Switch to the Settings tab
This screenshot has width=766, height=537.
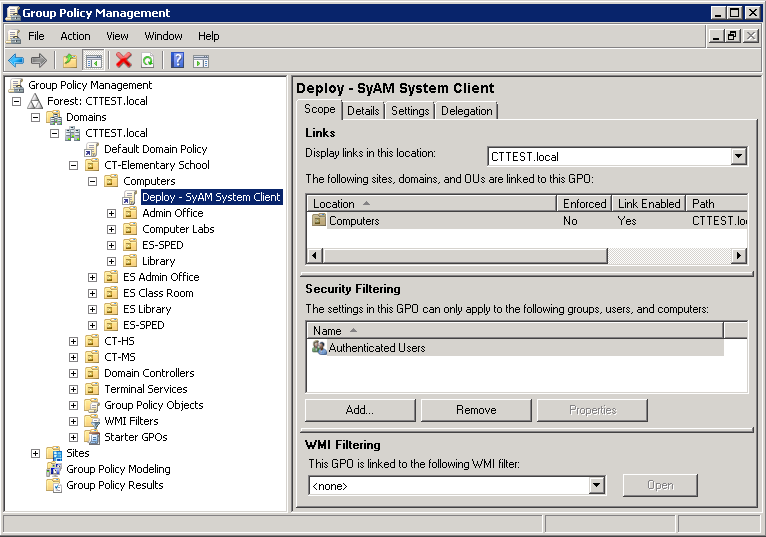tap(410, 111)
